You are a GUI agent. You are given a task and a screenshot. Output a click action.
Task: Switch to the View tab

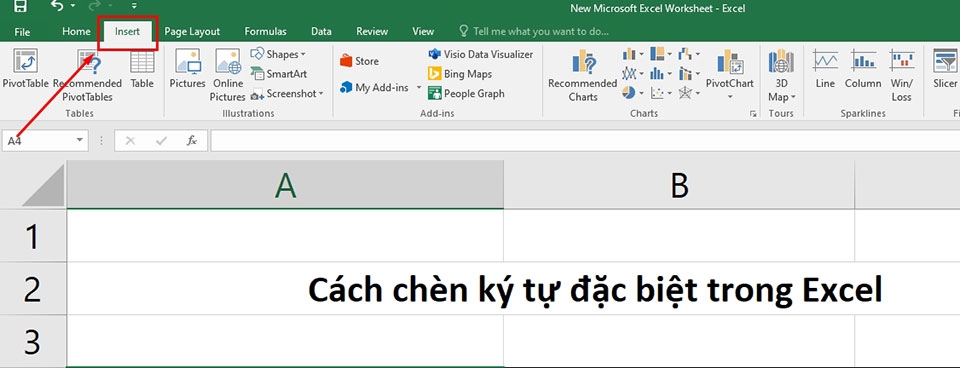423,31
